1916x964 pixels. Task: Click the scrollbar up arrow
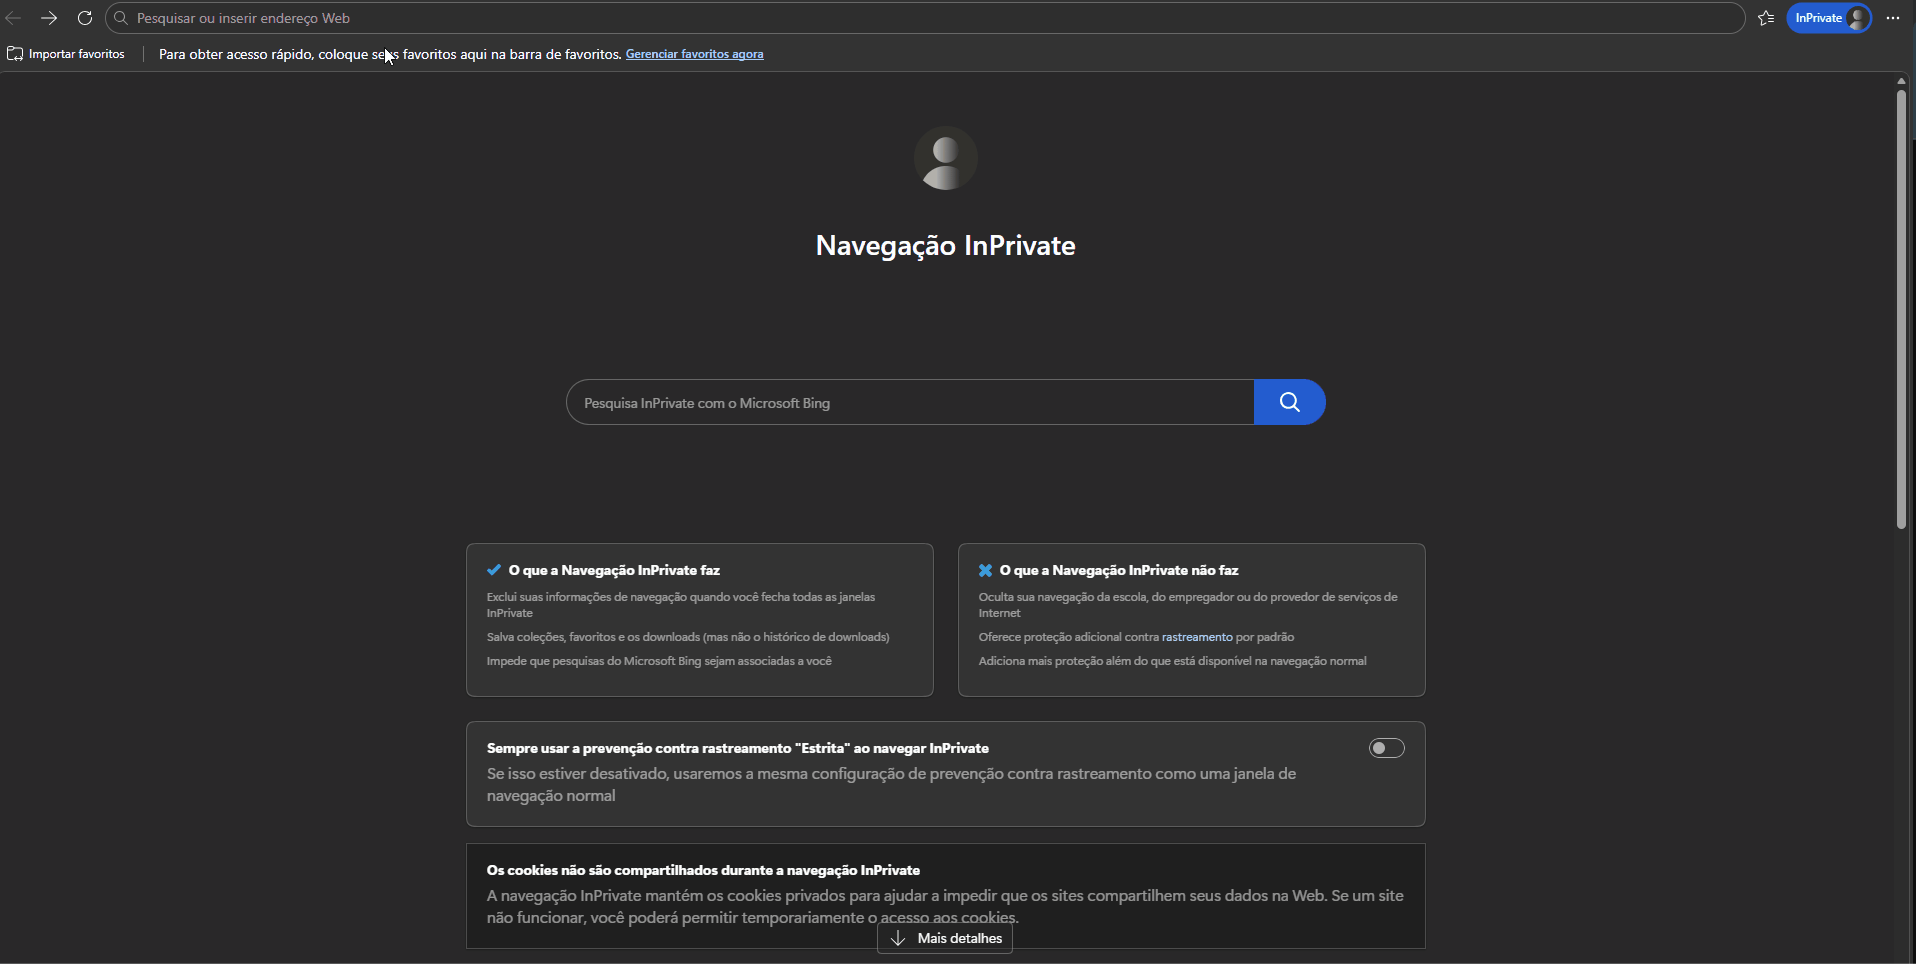pyautogui.click(x=1901, y=81)
